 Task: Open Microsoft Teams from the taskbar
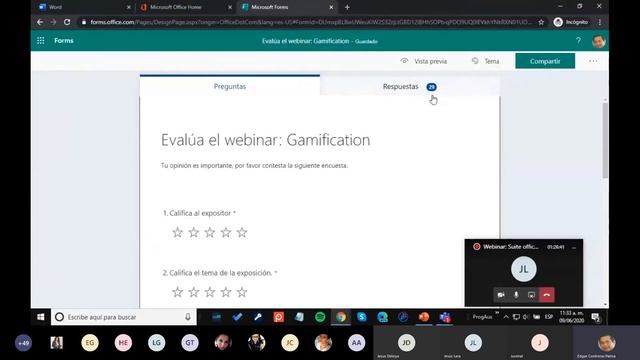(445, 317)
